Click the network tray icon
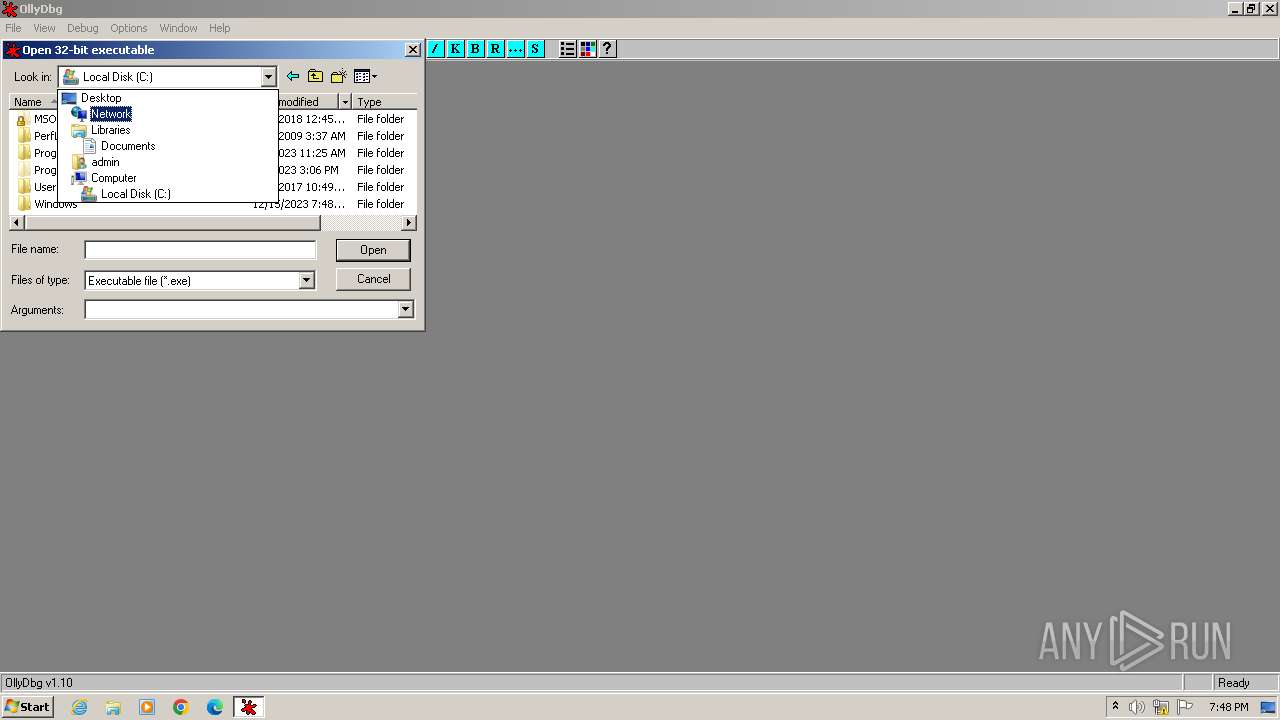The width and height of the screenshot is (1280, 720). pos(1161,707)
